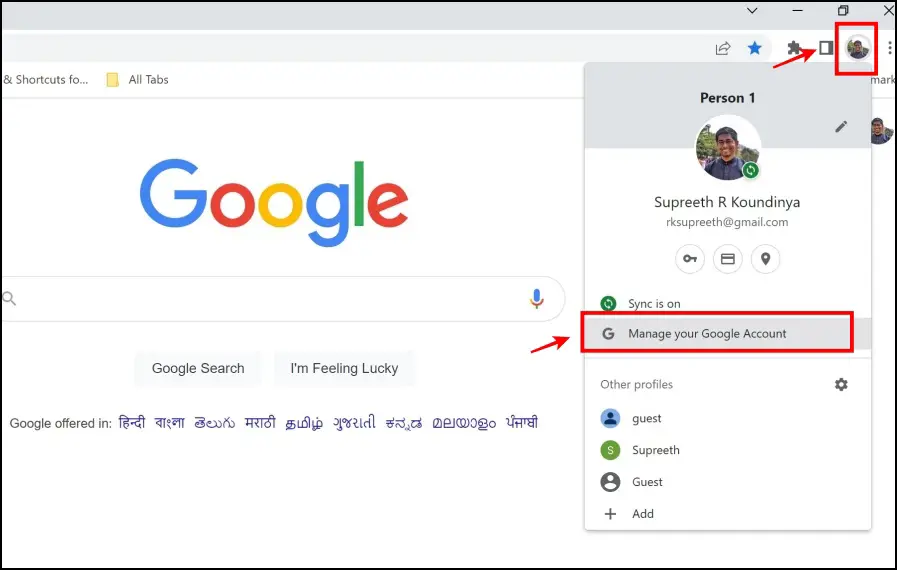Click the green S avatar for Supreeth
897x570 pixels.
[610, 450]
